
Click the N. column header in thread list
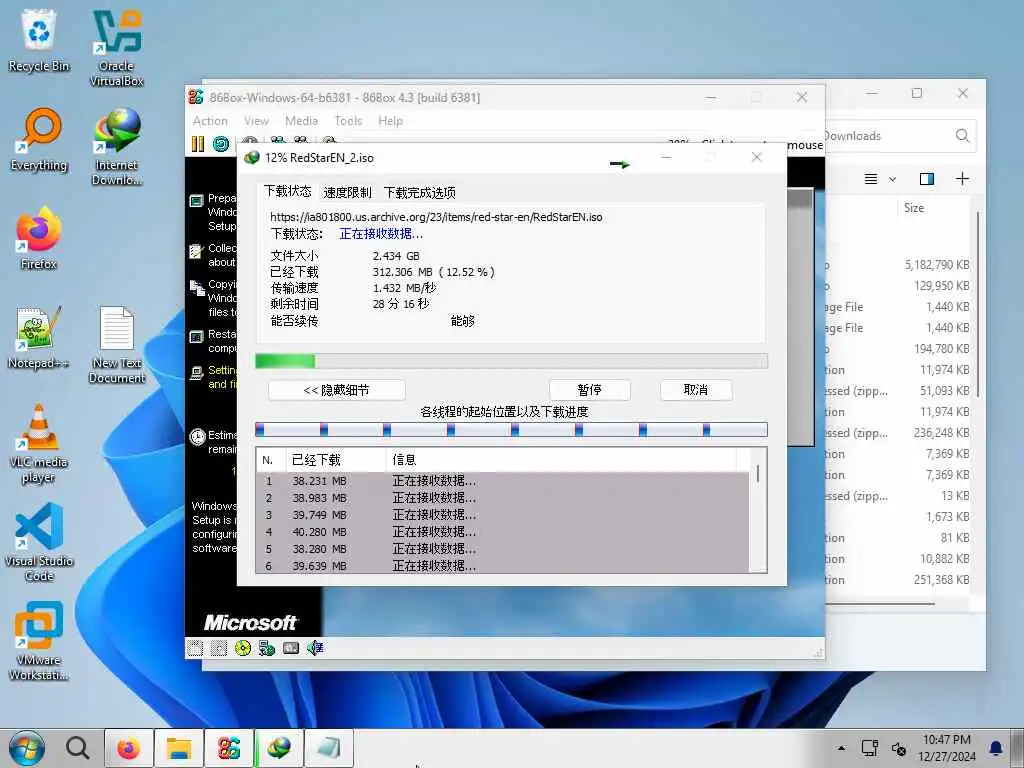point(270,460)
